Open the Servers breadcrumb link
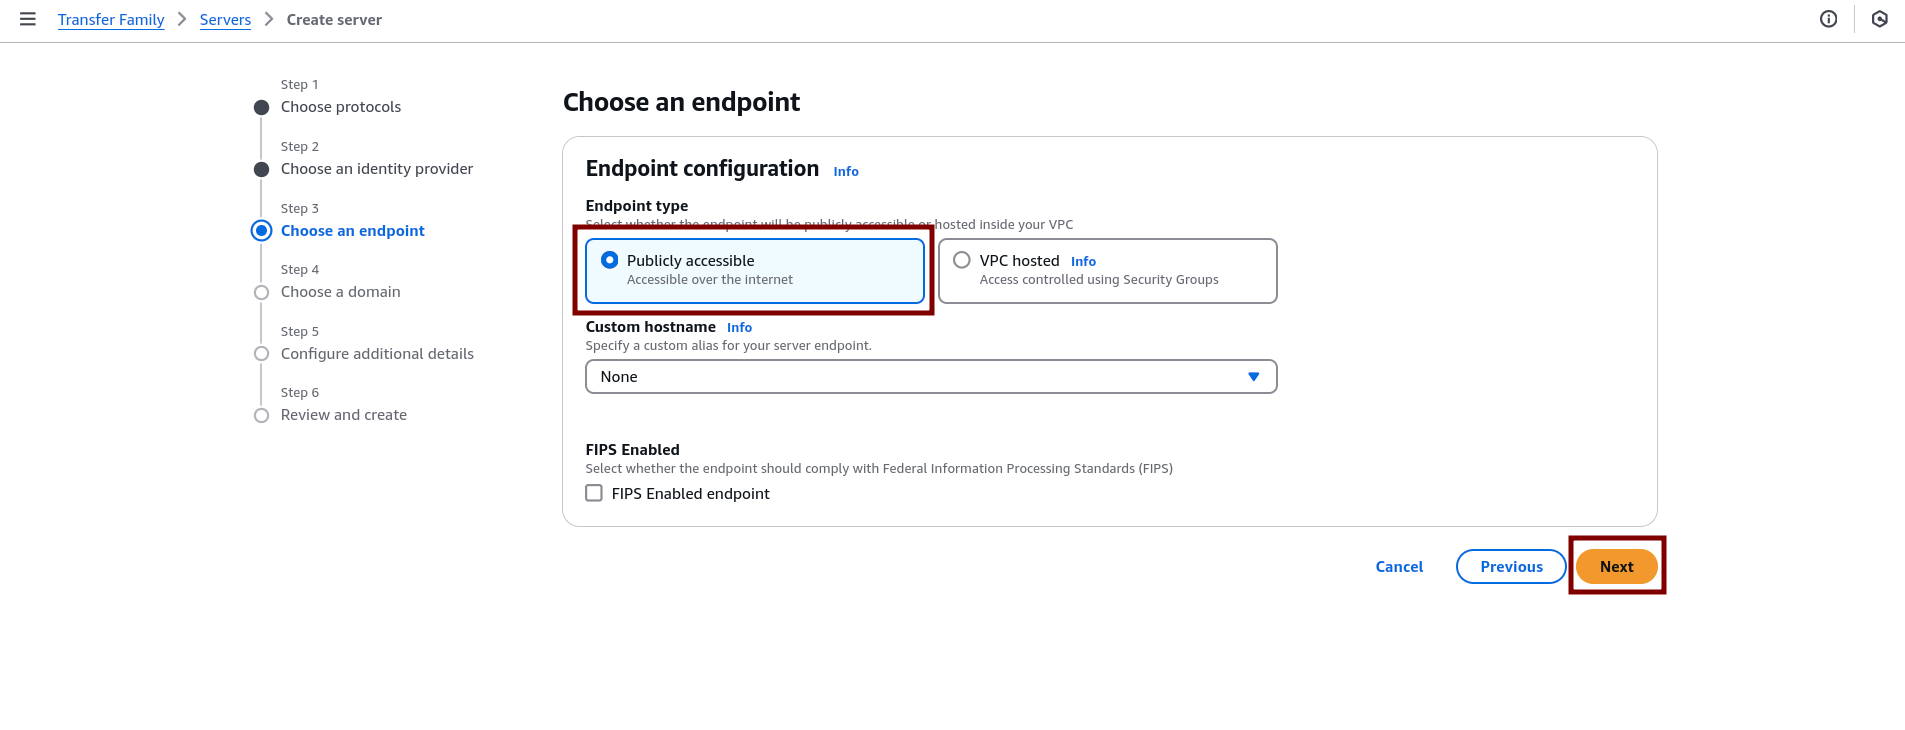 click(x=225, y=20)
